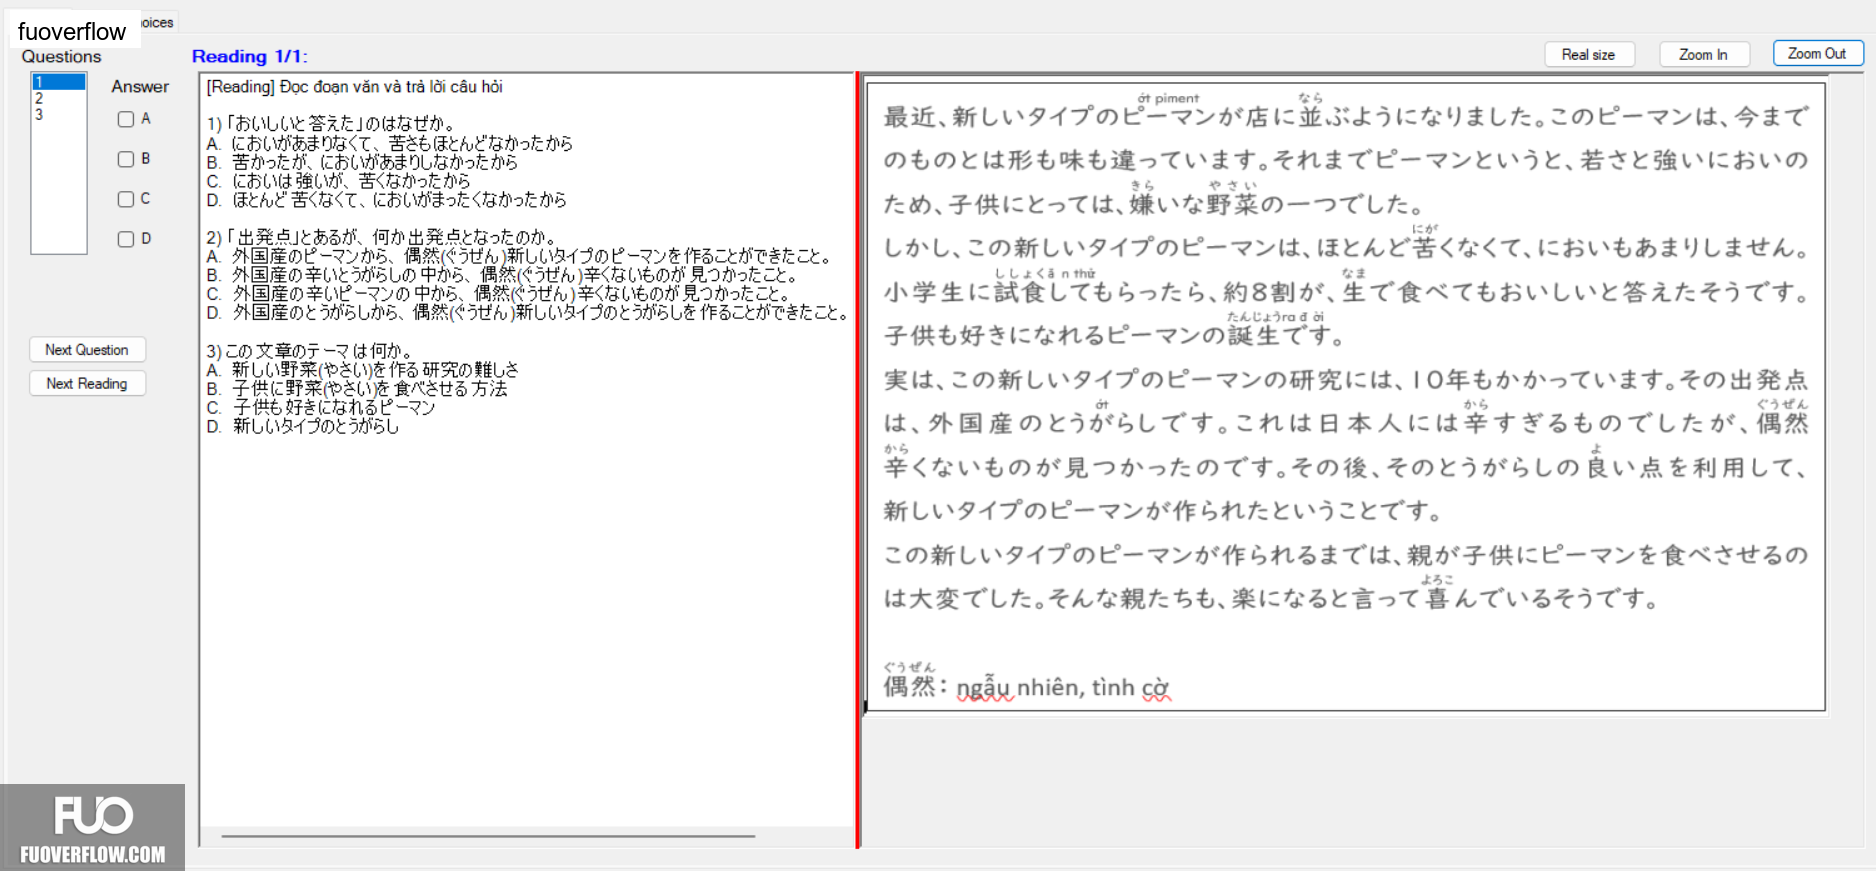Click the 'Answer' label
The width and height of the screenshot is (1876, 871).
[x=140, y=87]
